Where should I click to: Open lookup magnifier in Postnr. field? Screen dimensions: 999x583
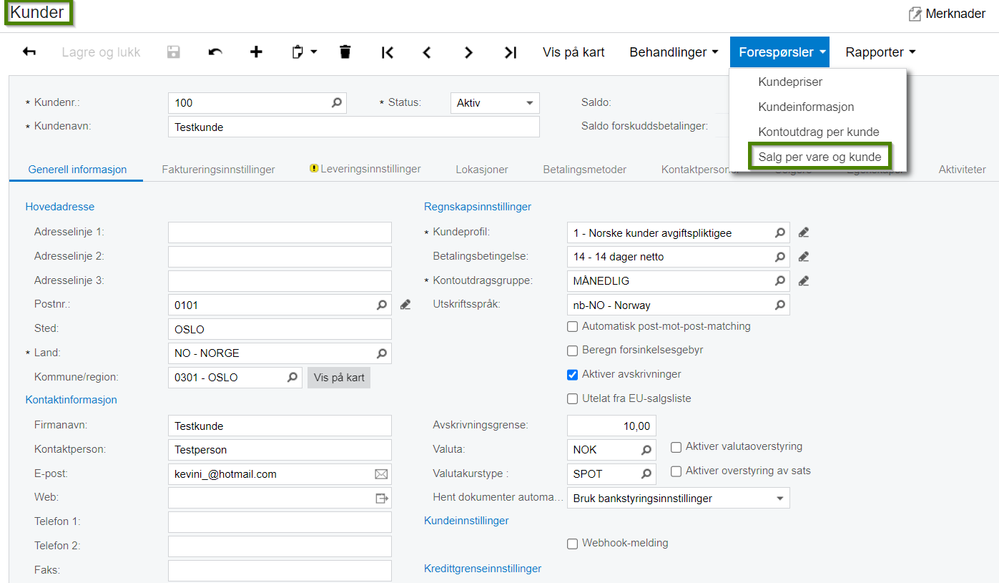click(382, 305)
